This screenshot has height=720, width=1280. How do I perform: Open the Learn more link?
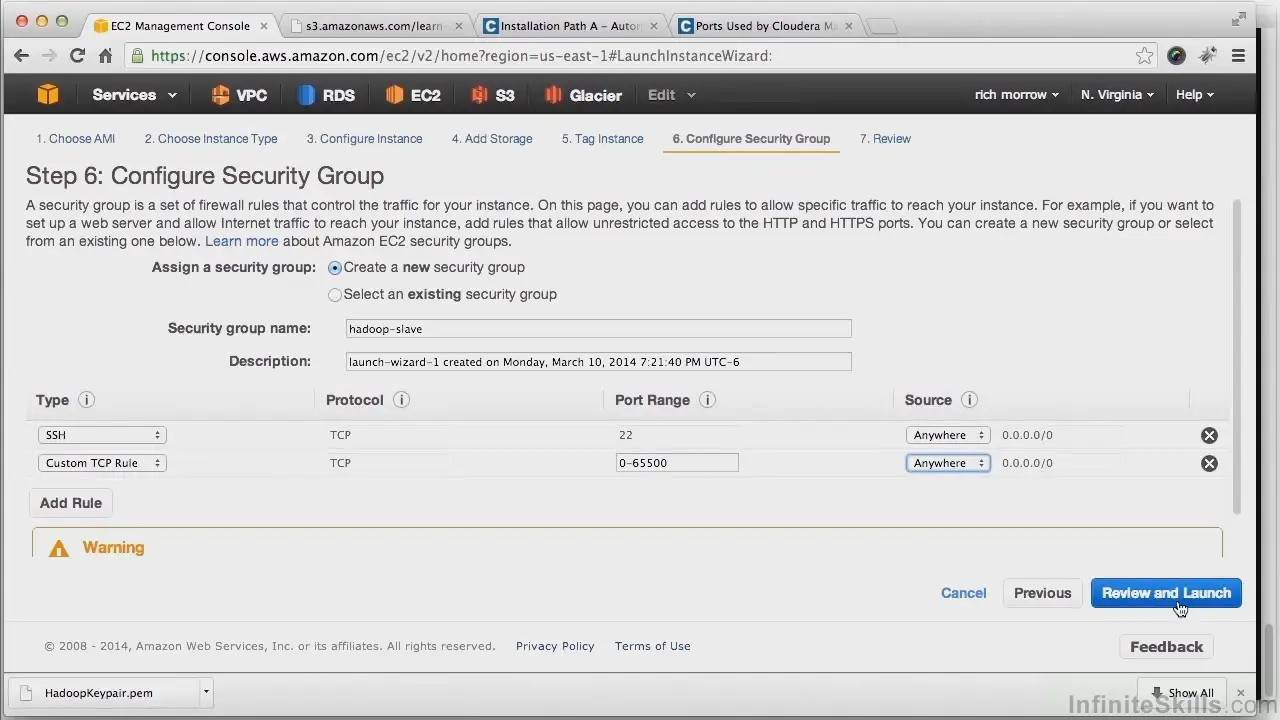pyautogui.click(x=242, y=241)
